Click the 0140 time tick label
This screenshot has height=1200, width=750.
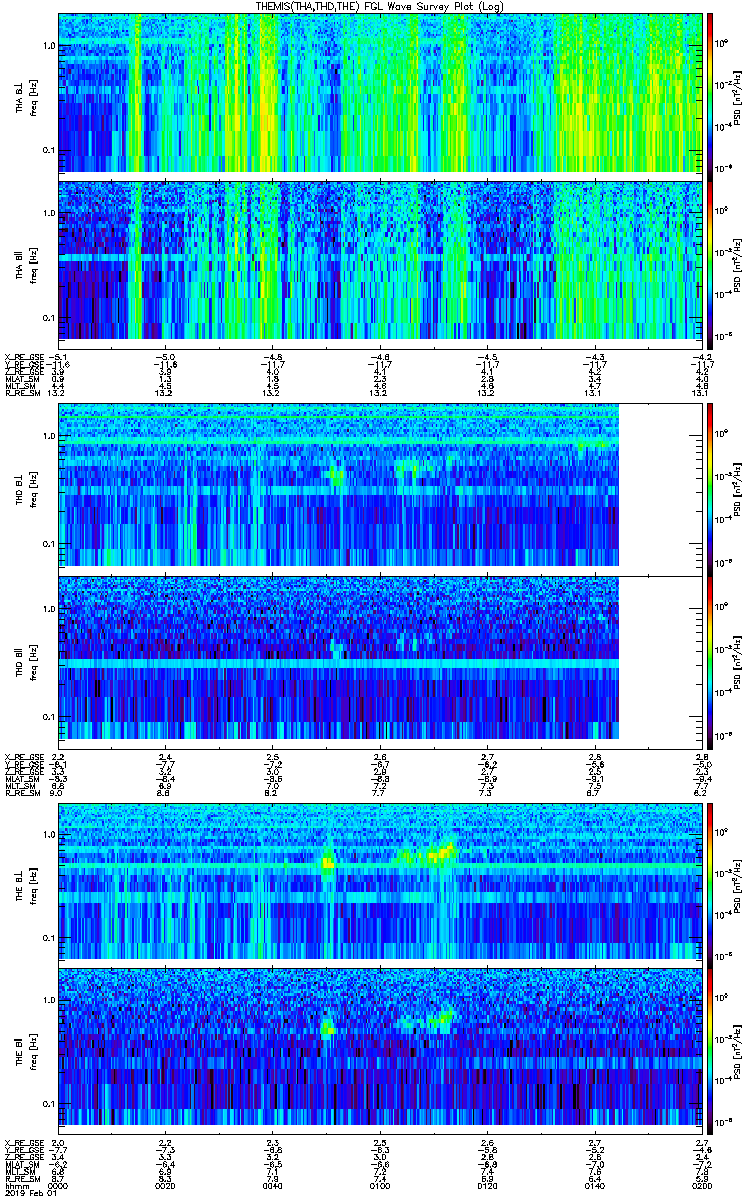point(594,1184)
